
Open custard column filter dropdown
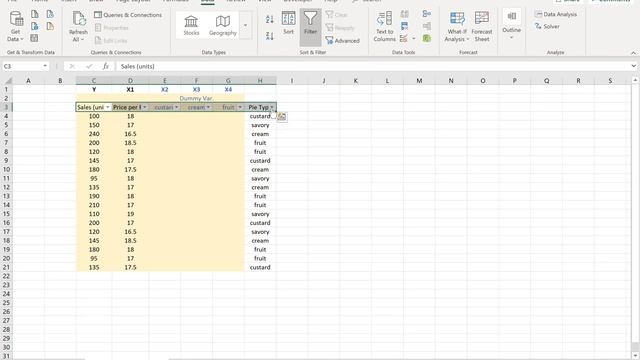[x=176, y=107]
